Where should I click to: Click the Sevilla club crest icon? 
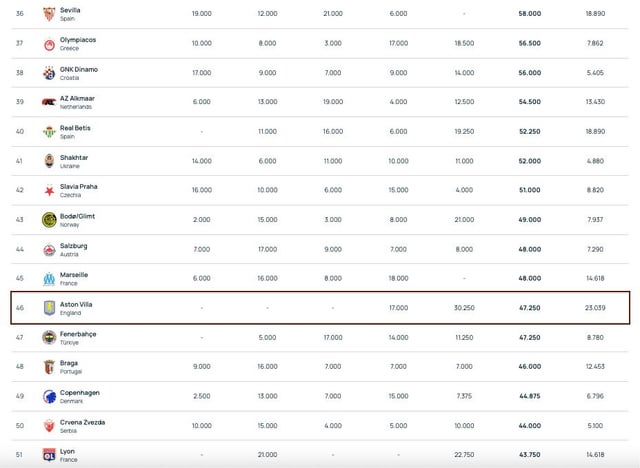(x=48, y=13)
